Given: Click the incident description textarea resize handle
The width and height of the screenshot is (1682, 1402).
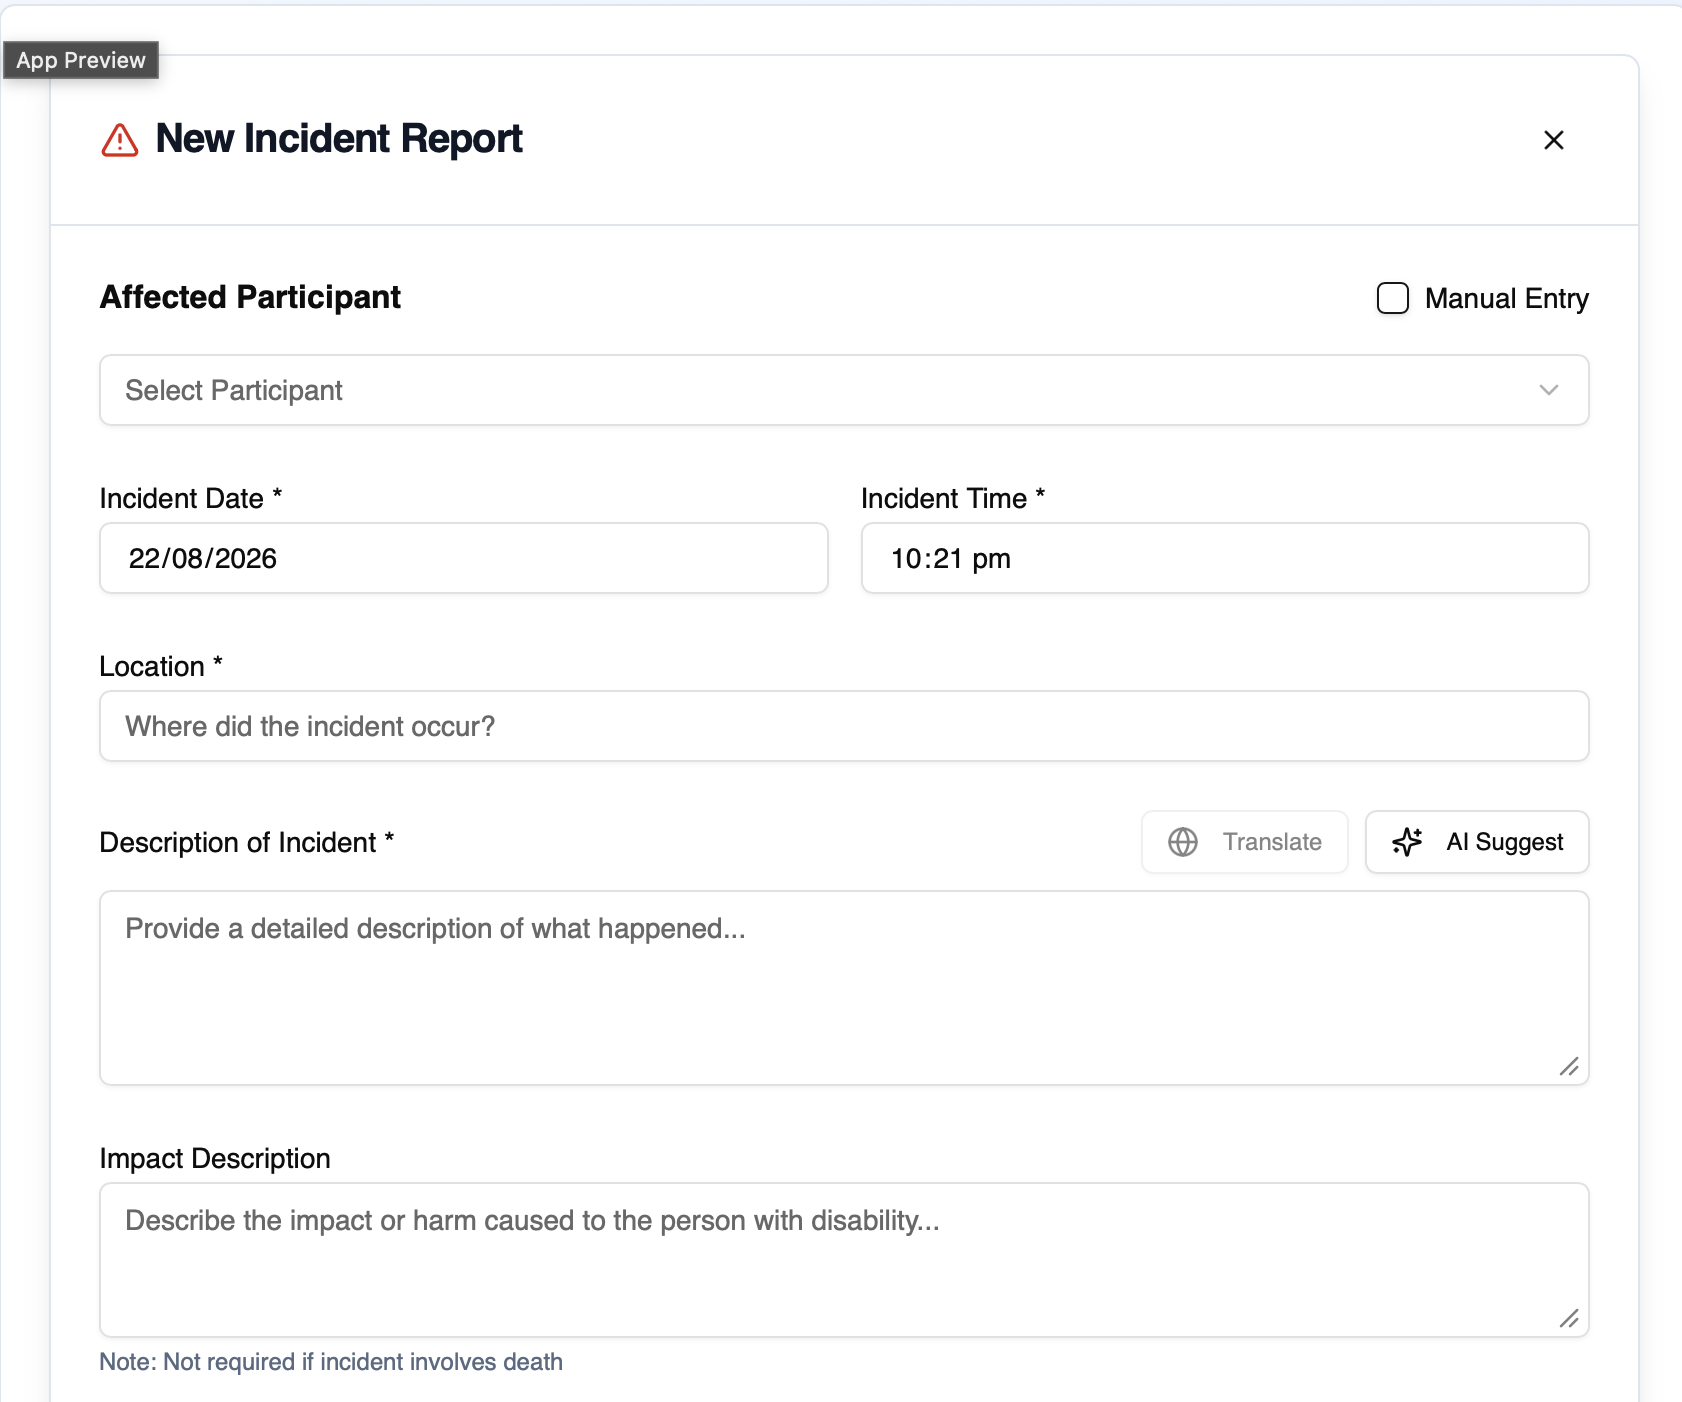Looking at the screenshot, I should point(1569,1067).
